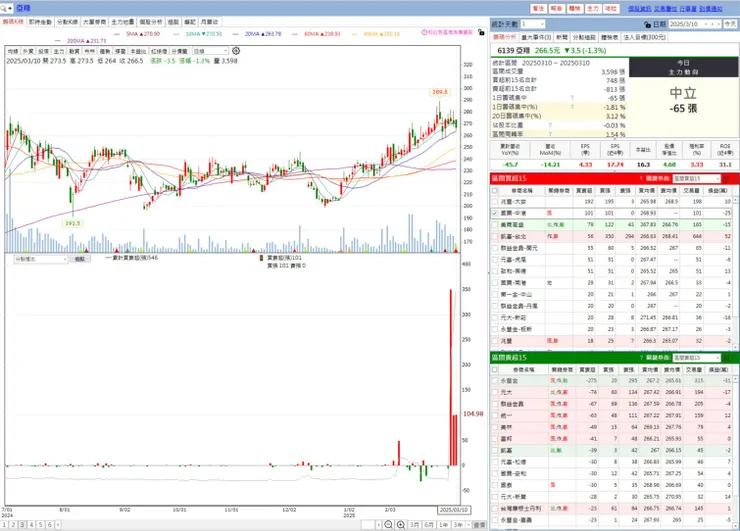Click the 5MA legend color line
740x531 pixels.
(117, 34)
